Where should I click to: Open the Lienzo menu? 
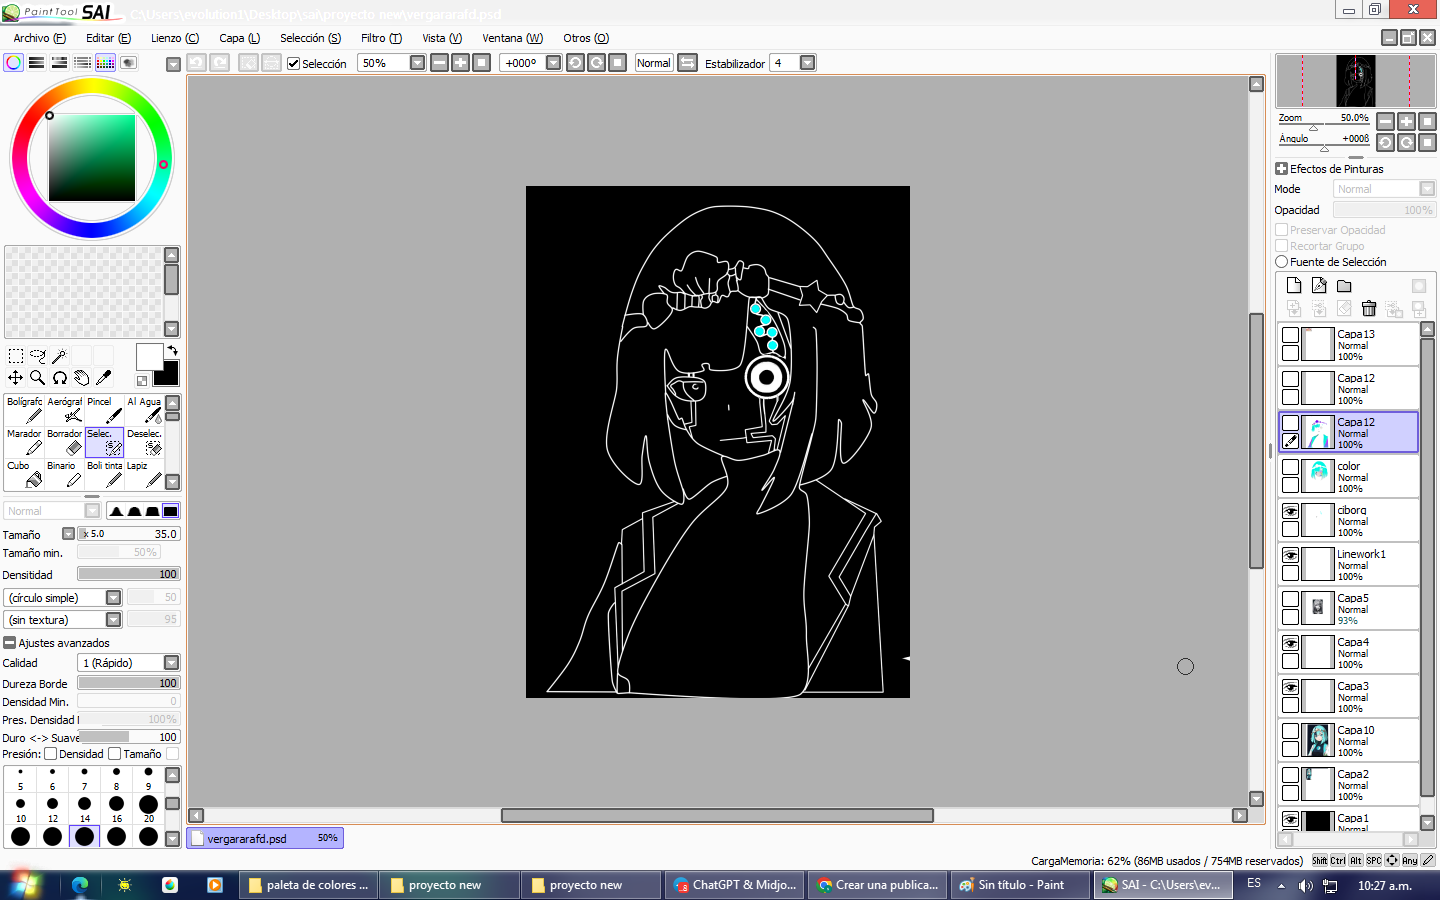(175, 38)
